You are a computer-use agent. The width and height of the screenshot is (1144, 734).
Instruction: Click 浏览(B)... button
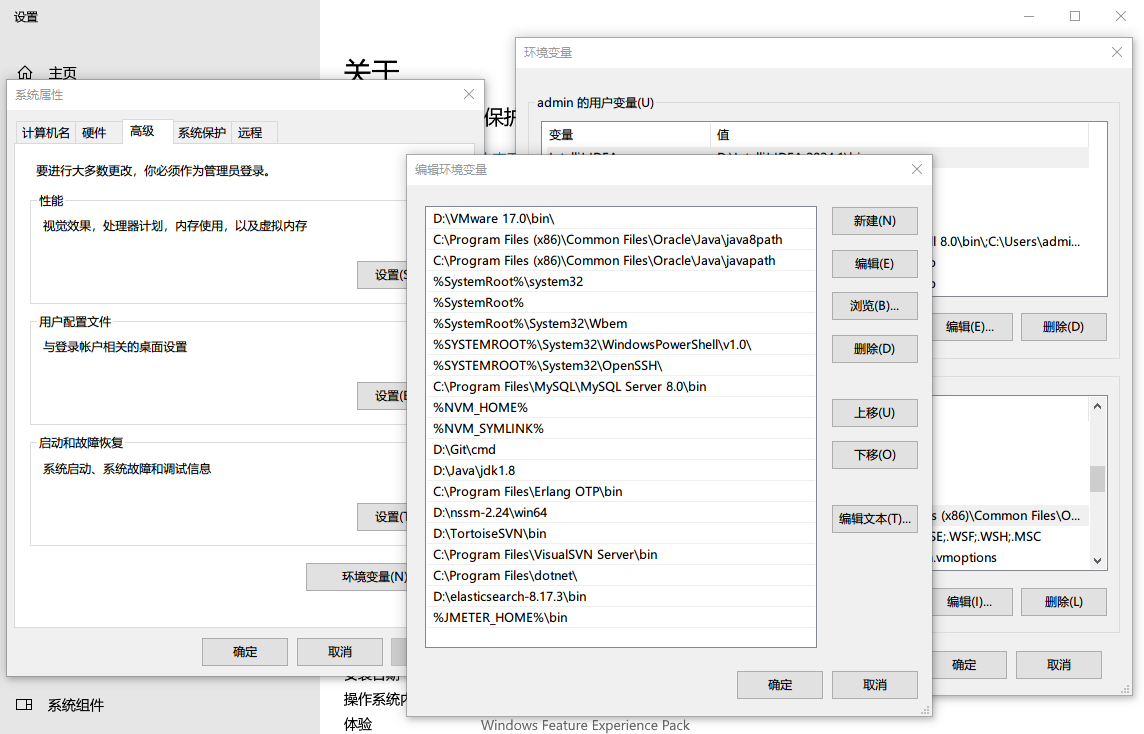point(875,306)
